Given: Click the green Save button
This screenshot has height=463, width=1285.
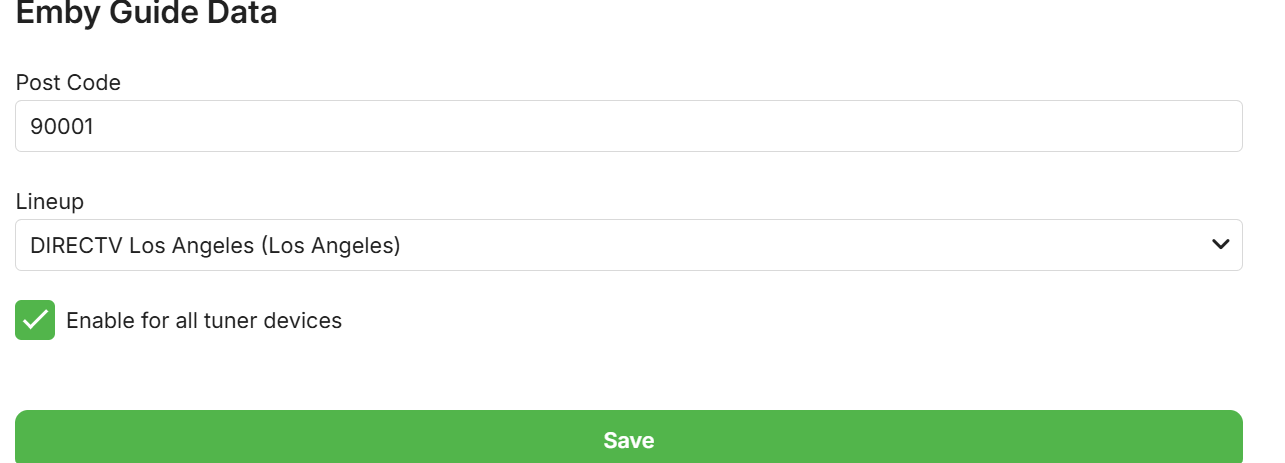Looking at the screenshot, I should pyautogui.click(x=628, y=438).
